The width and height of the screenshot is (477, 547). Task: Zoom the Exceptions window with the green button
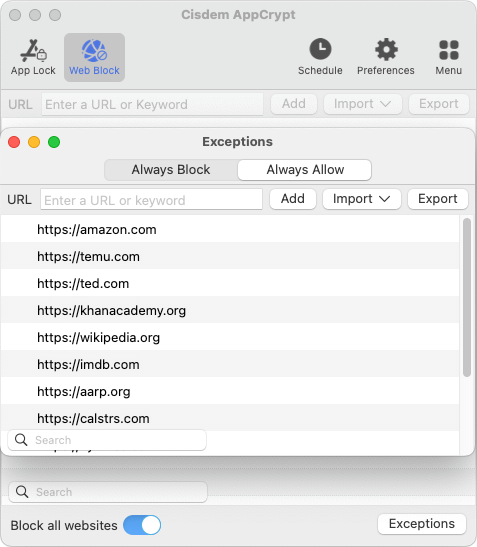pyautogui.click(x=54, y=142)
